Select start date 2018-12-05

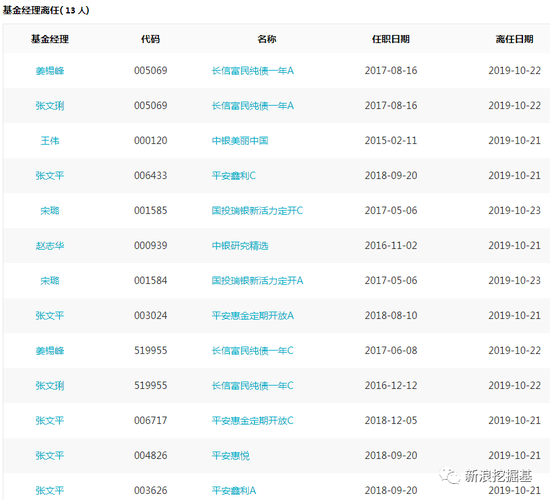[x=391, y=420]
